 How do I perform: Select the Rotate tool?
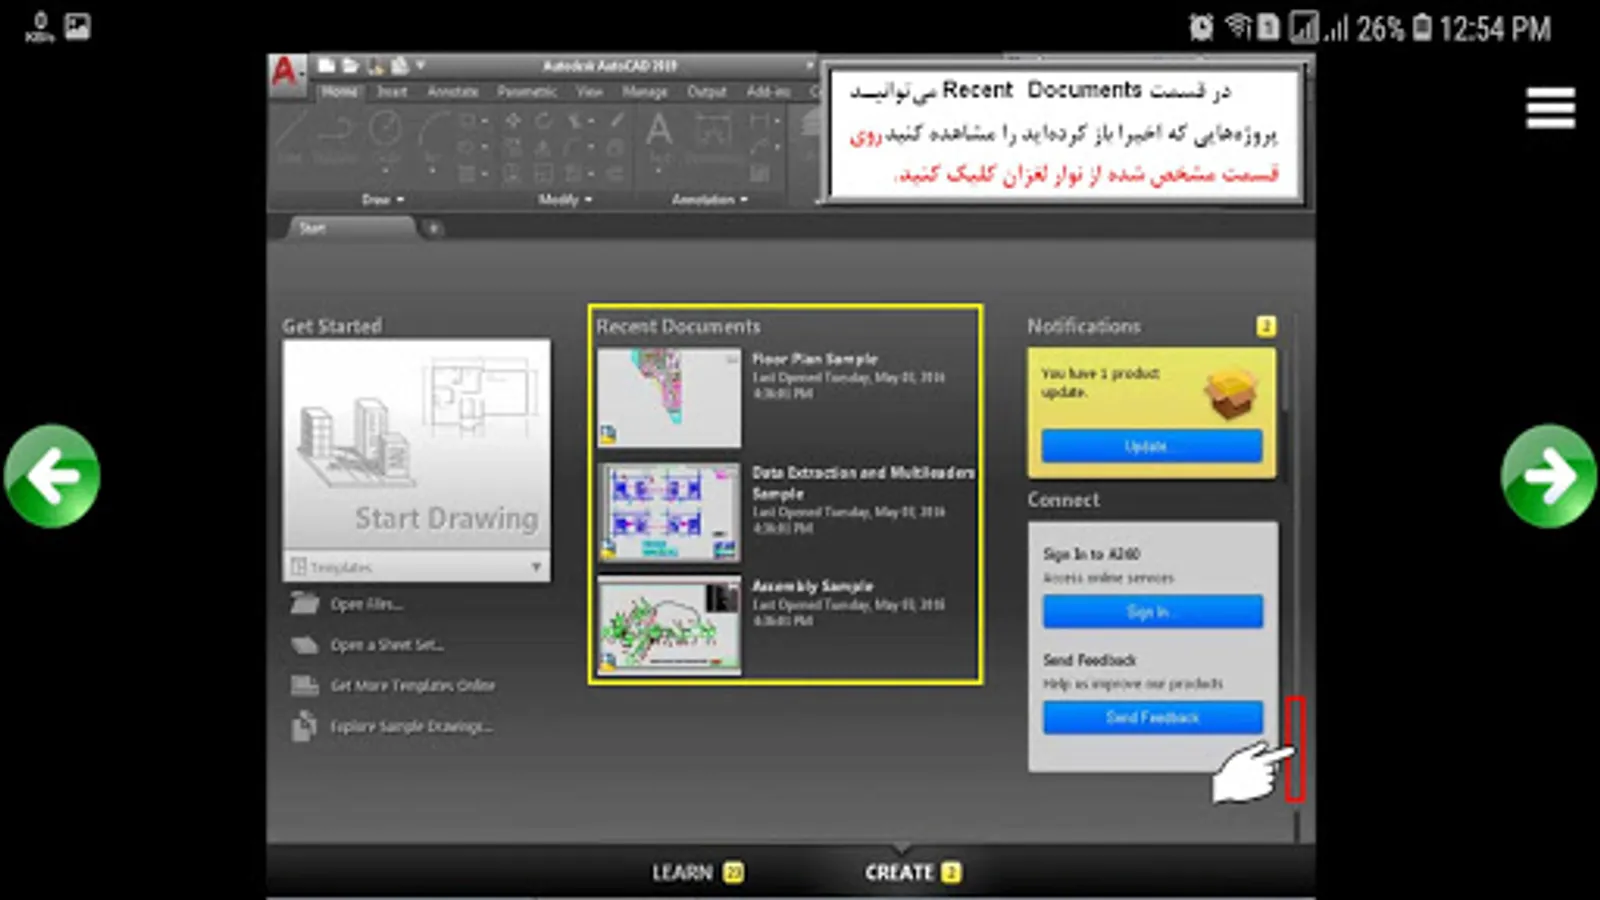(543, 121)
